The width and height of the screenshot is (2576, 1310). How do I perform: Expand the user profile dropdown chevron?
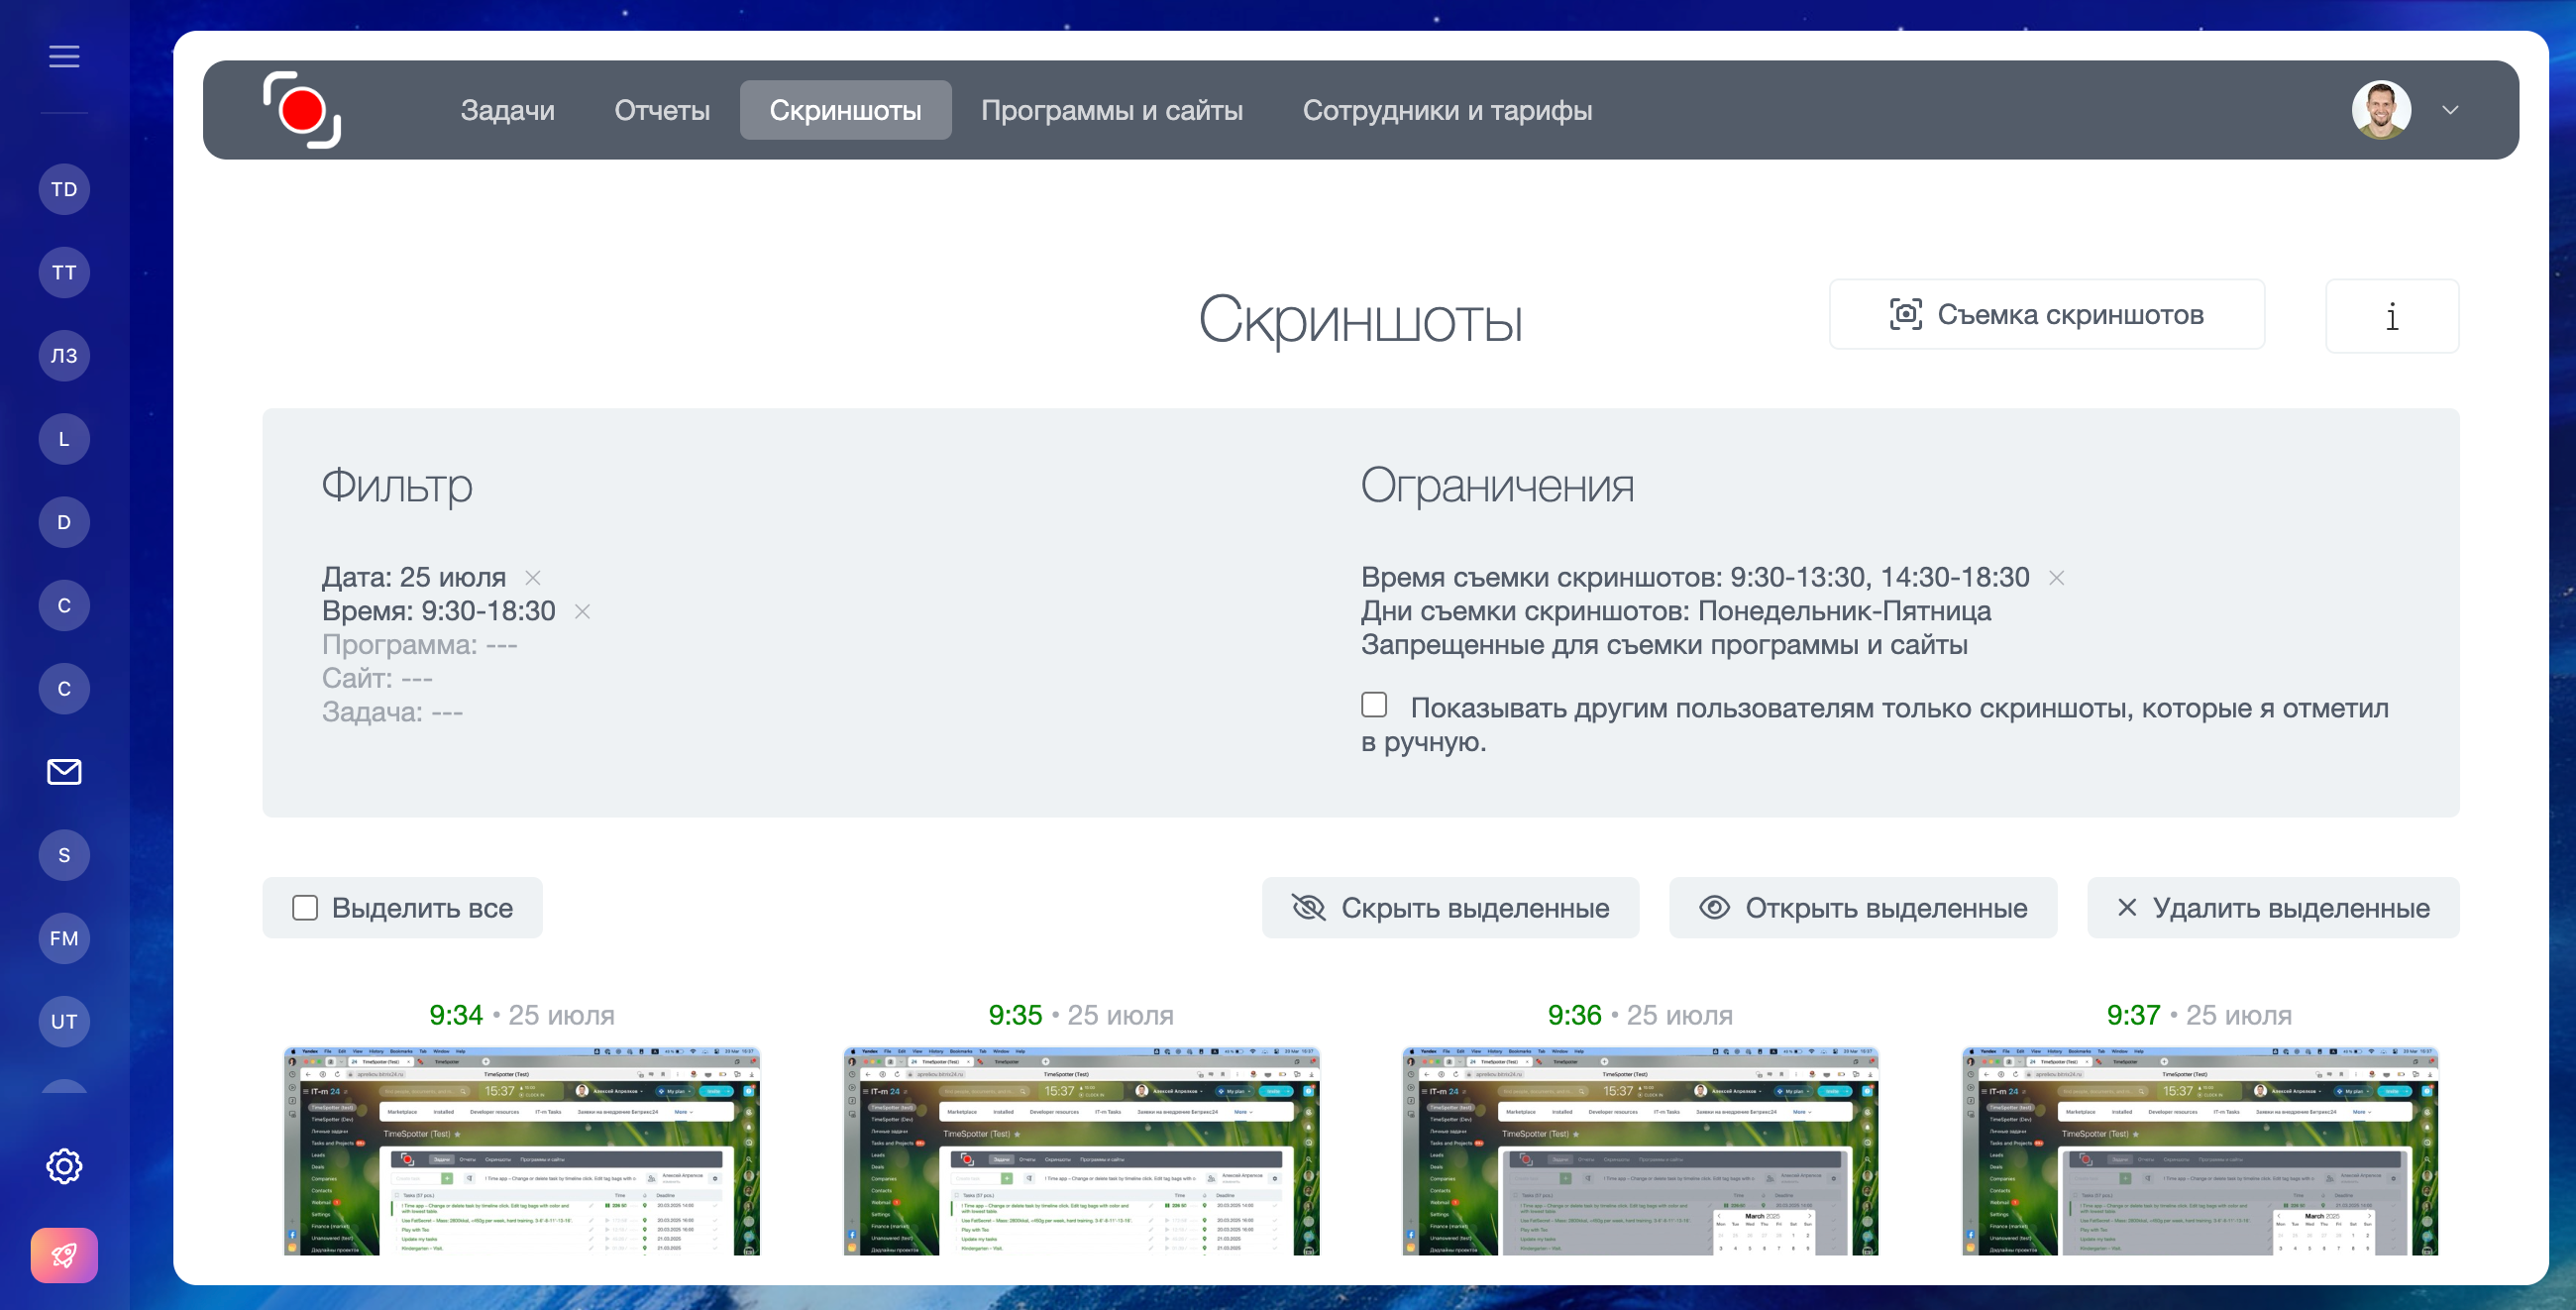tap(2450, 110)
